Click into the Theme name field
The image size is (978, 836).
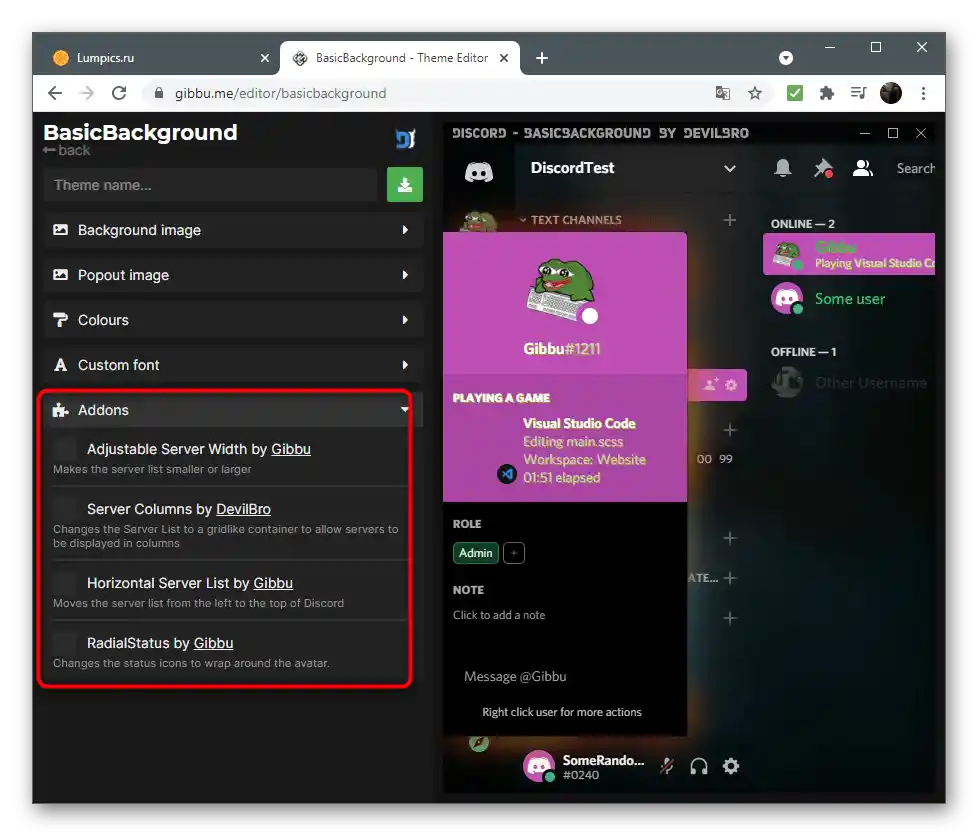[x=210, y=185]
